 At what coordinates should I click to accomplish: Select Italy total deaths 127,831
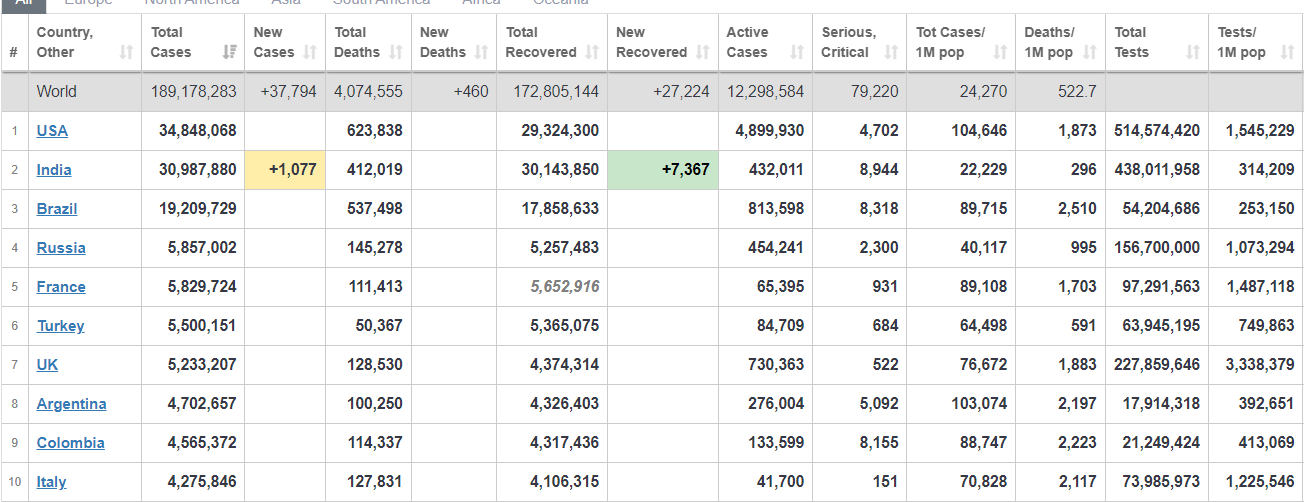tap(374, 481)
